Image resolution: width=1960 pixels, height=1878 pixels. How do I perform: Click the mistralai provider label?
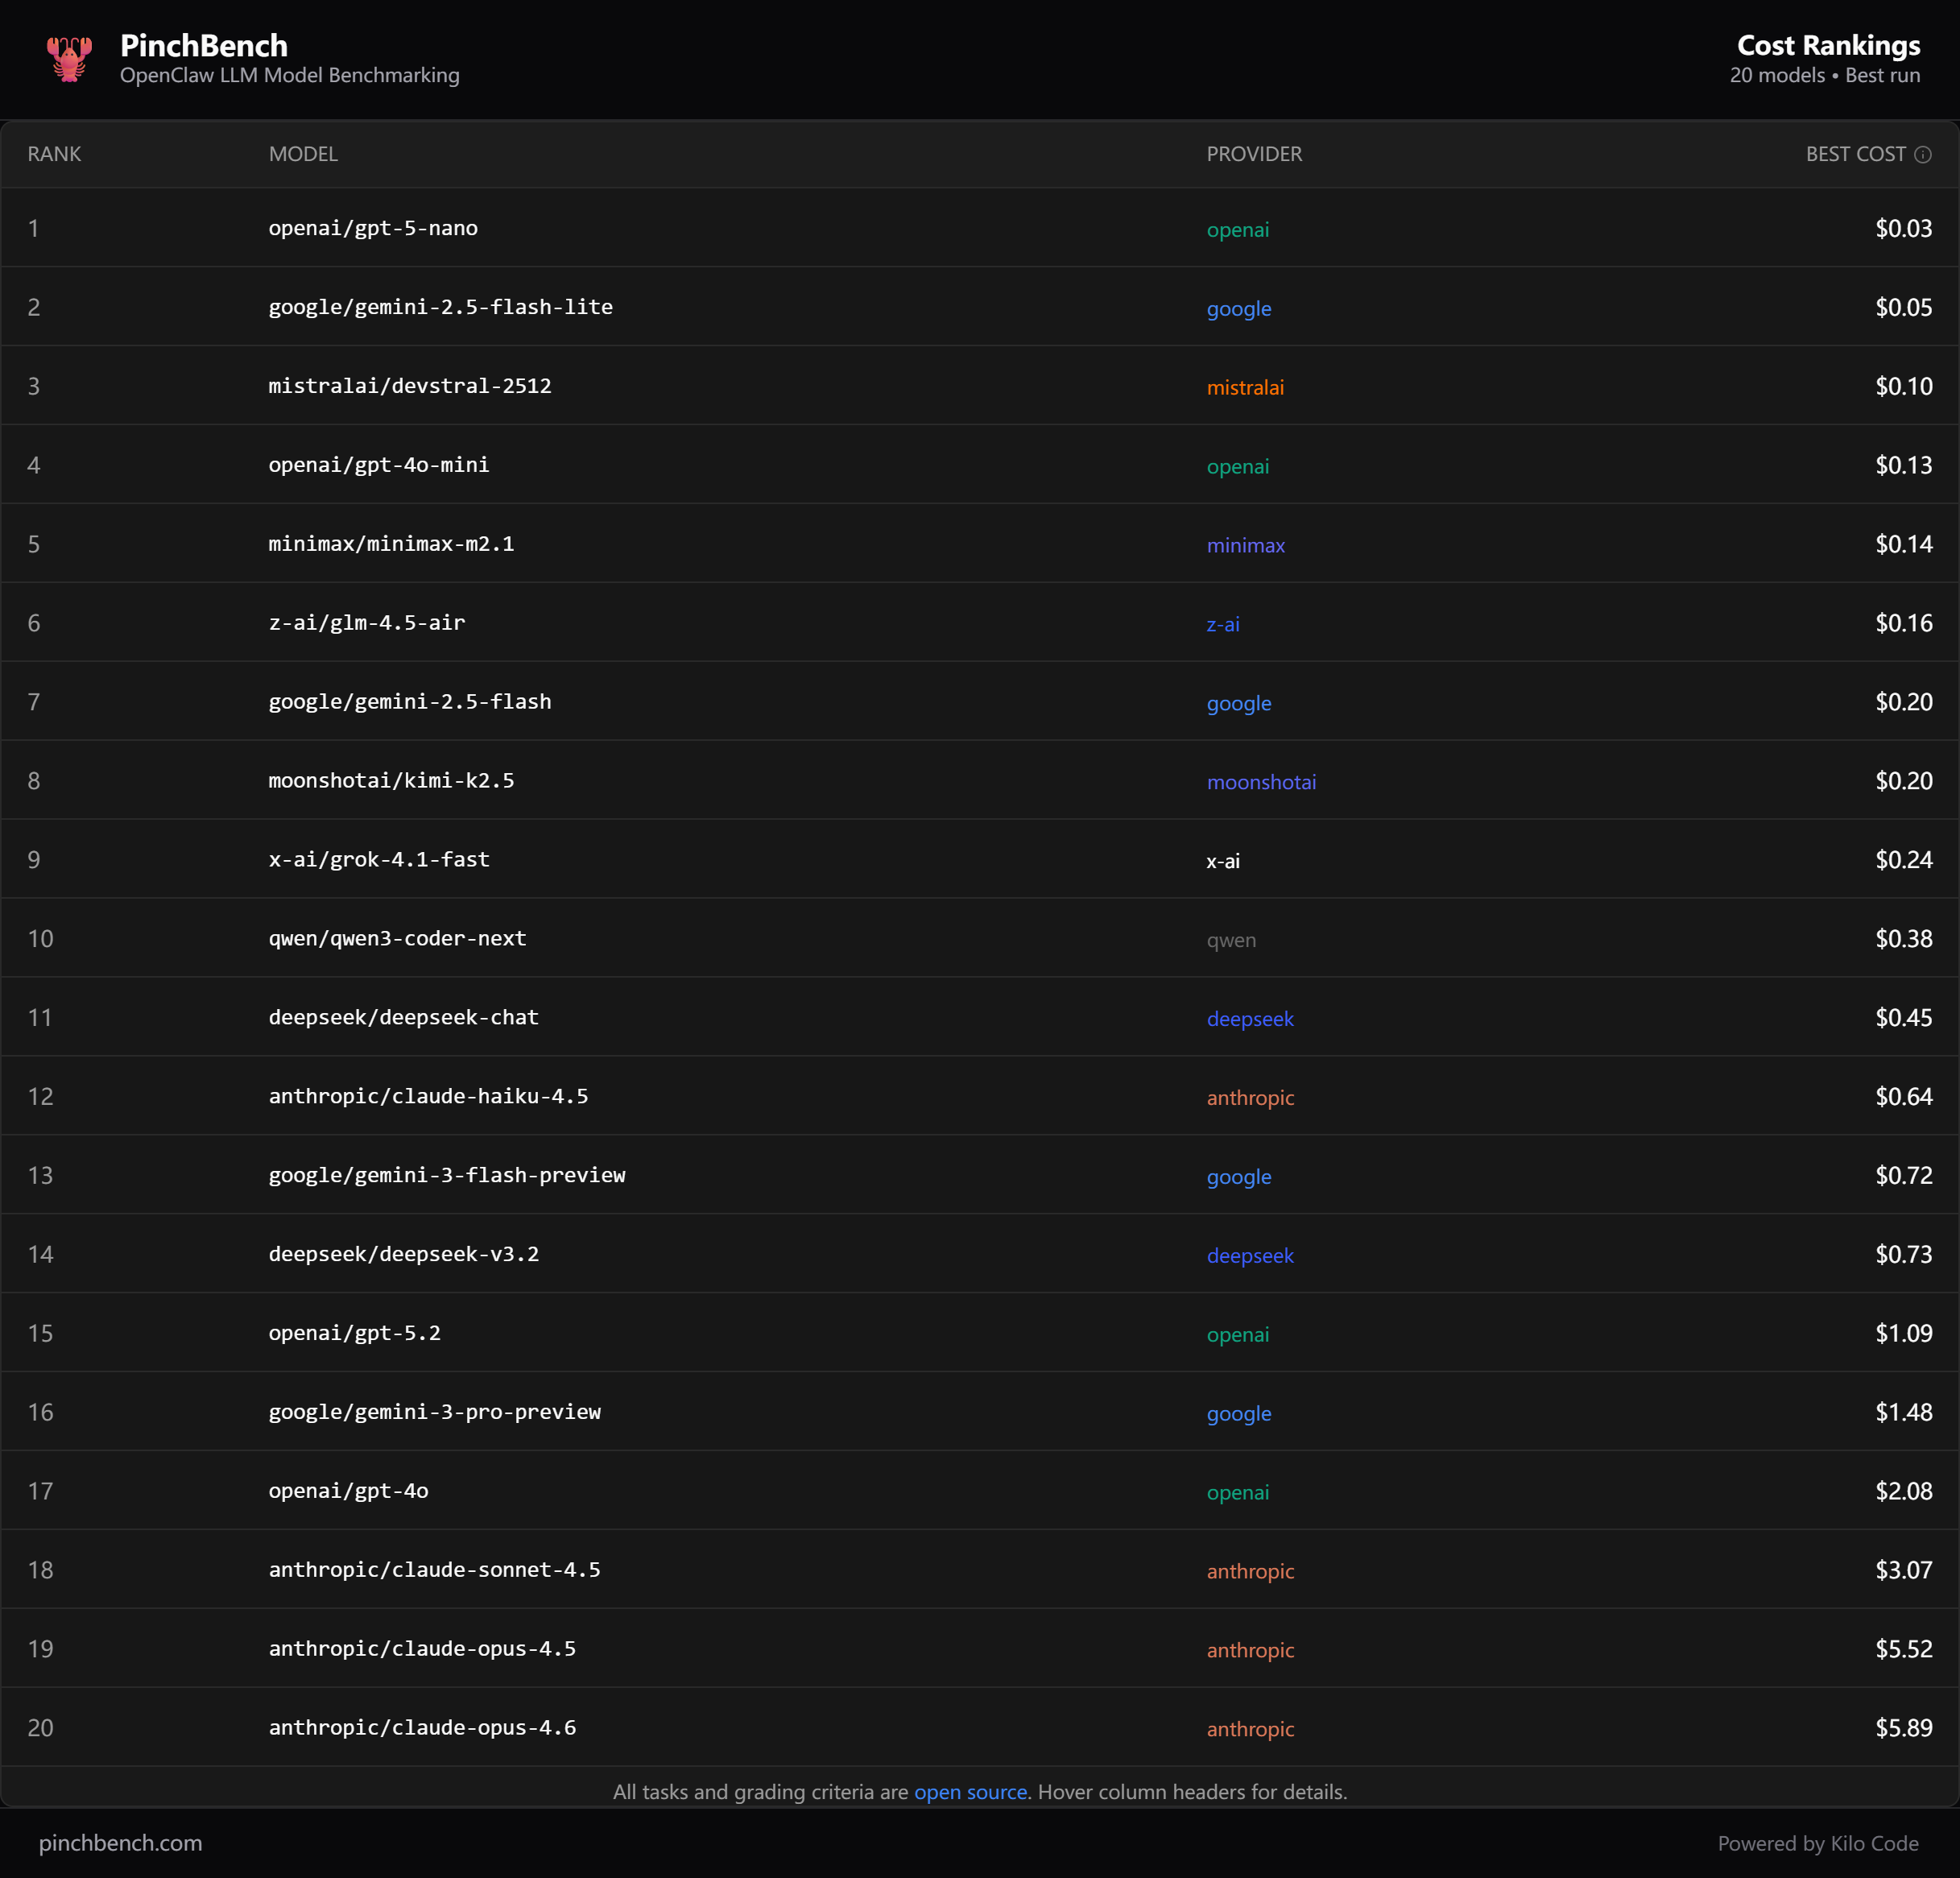(x=1244, y=387)
